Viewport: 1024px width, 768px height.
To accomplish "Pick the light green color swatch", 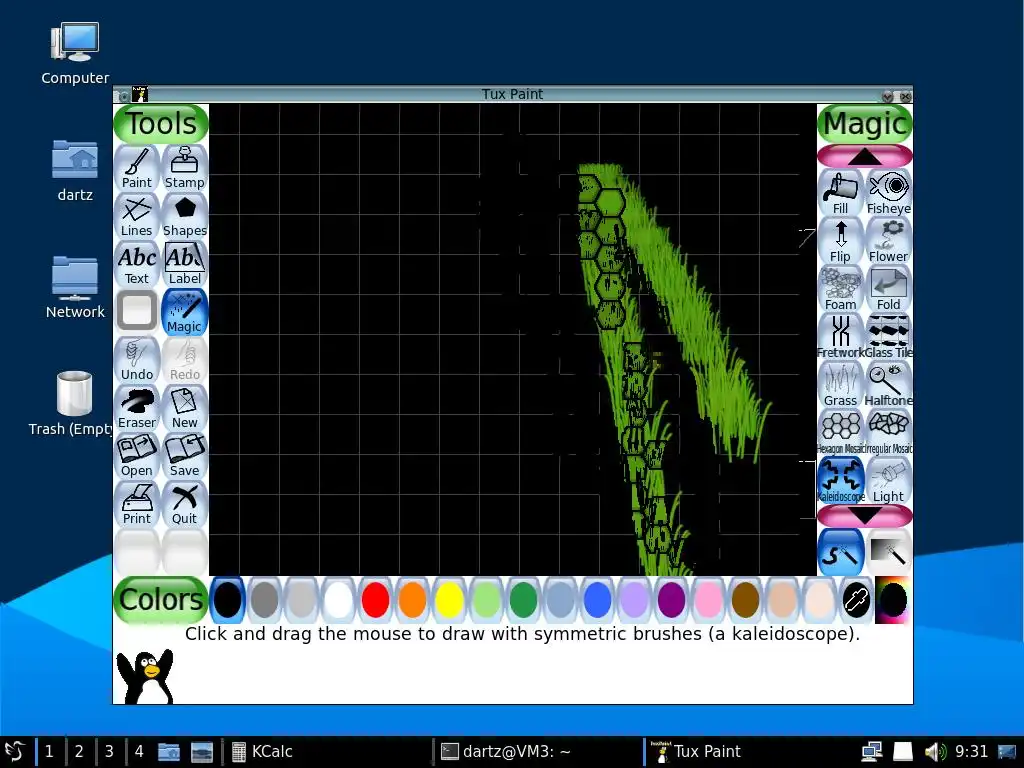I will click(x=487, y=600).
